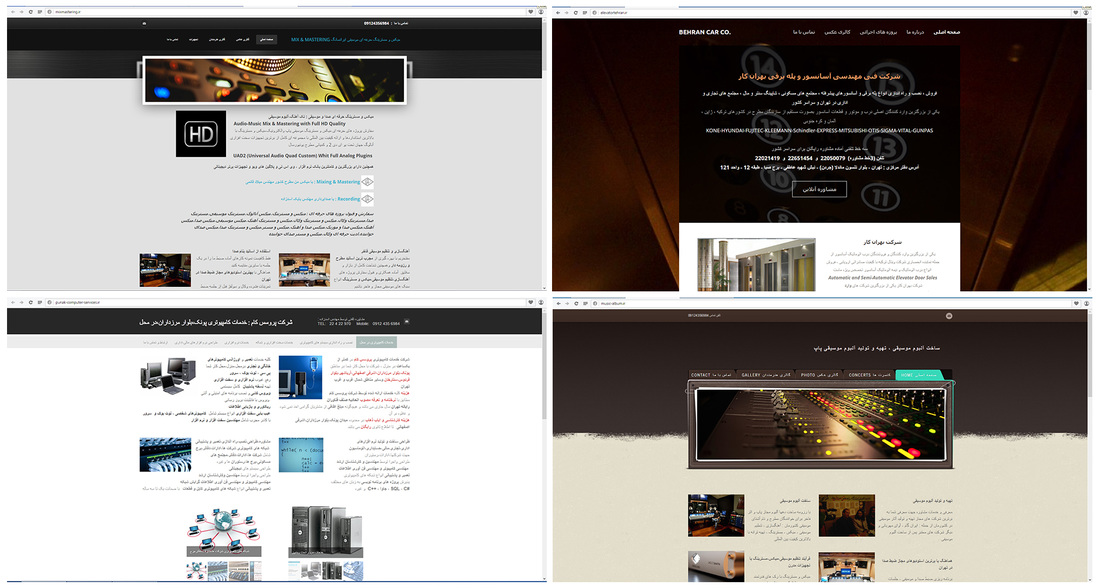Click the Mixing & Mastering diamond logo icon

pos(368,182)
